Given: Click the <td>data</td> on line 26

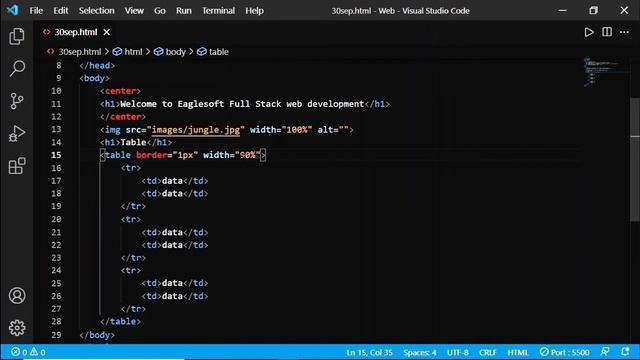Looking at the screenshot, I should click(x=175, y=296).
